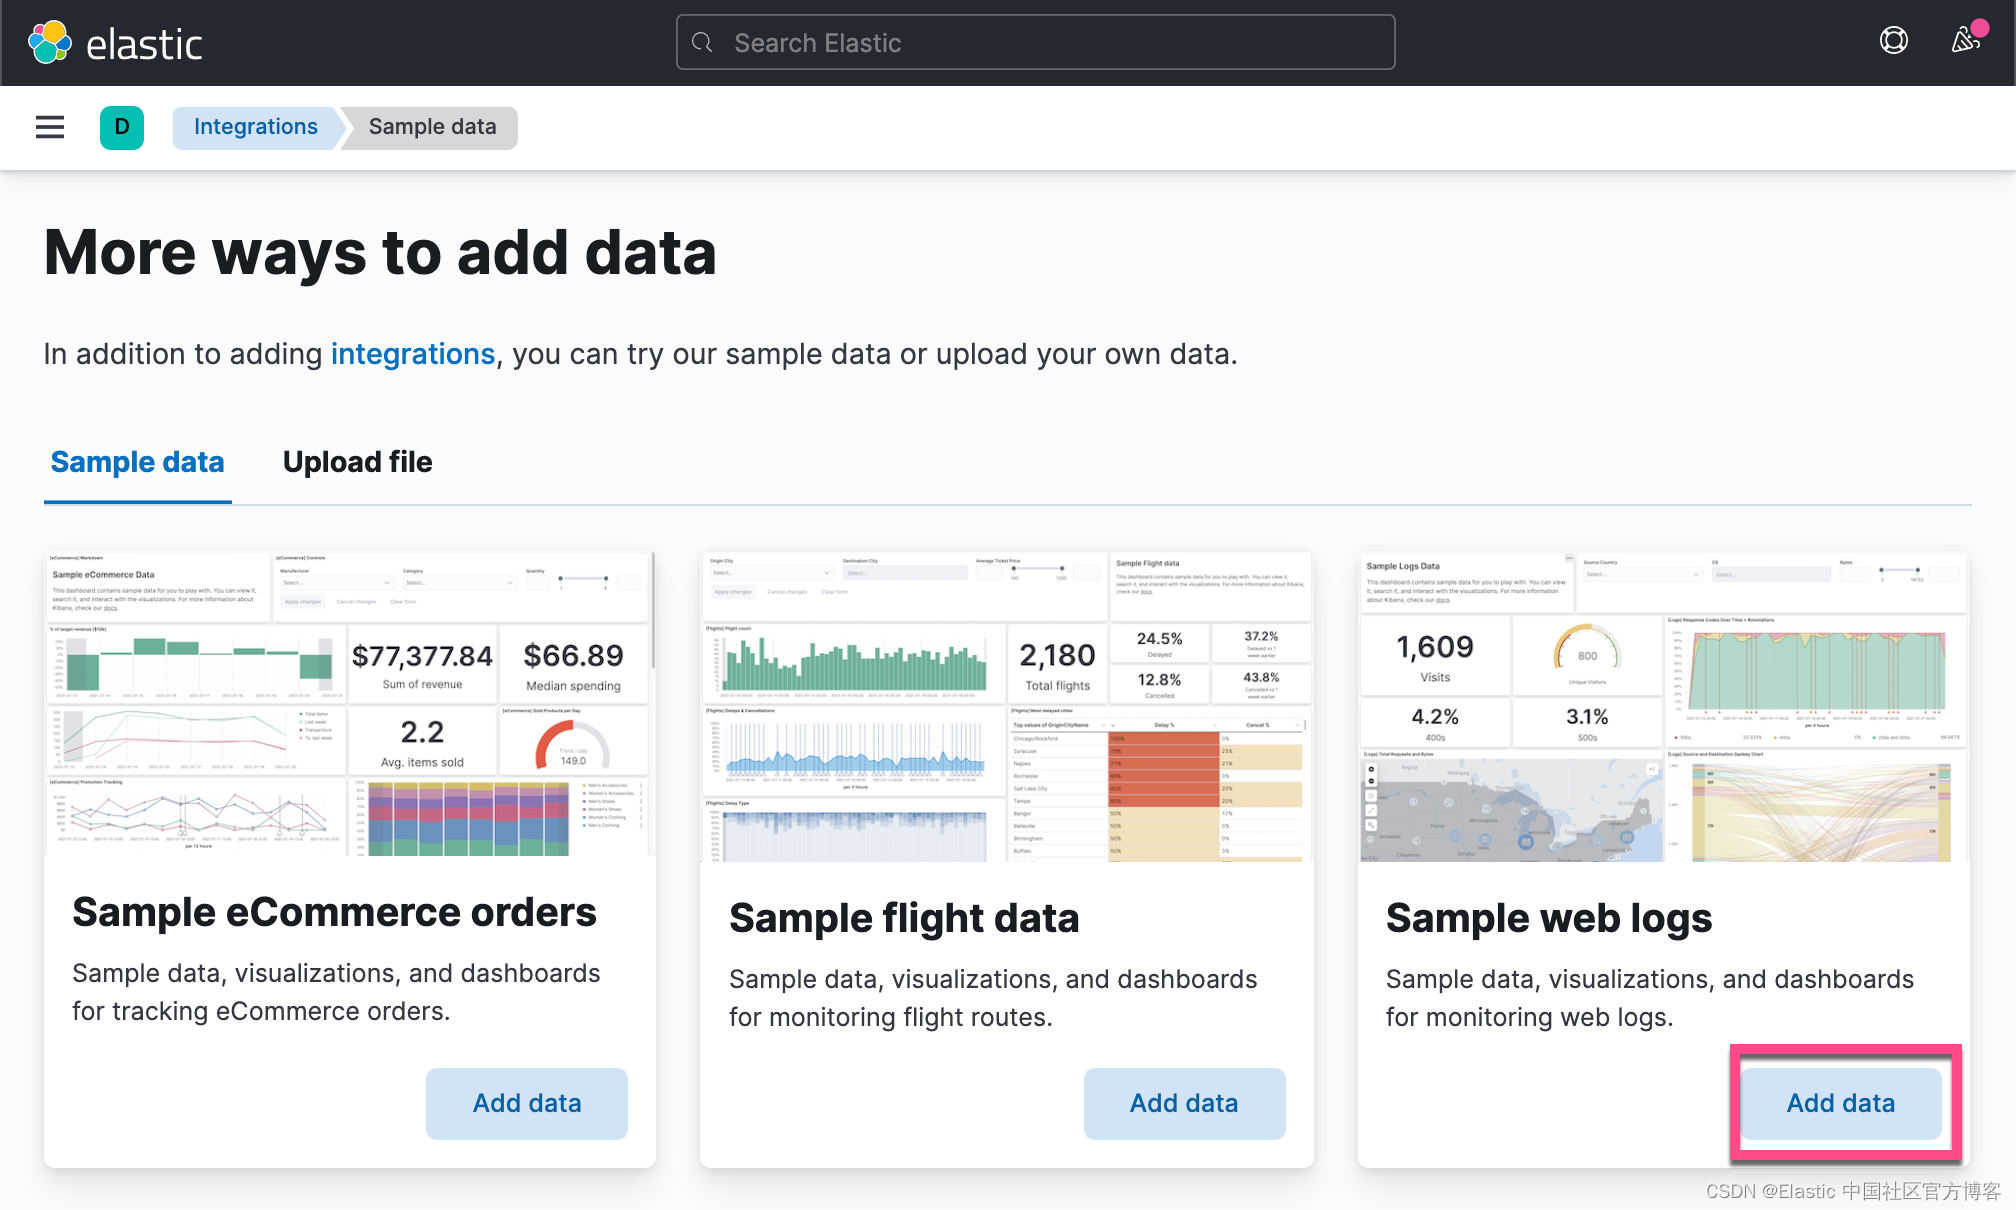Add data for Sample eCommerce orders

pos(526,1103)
